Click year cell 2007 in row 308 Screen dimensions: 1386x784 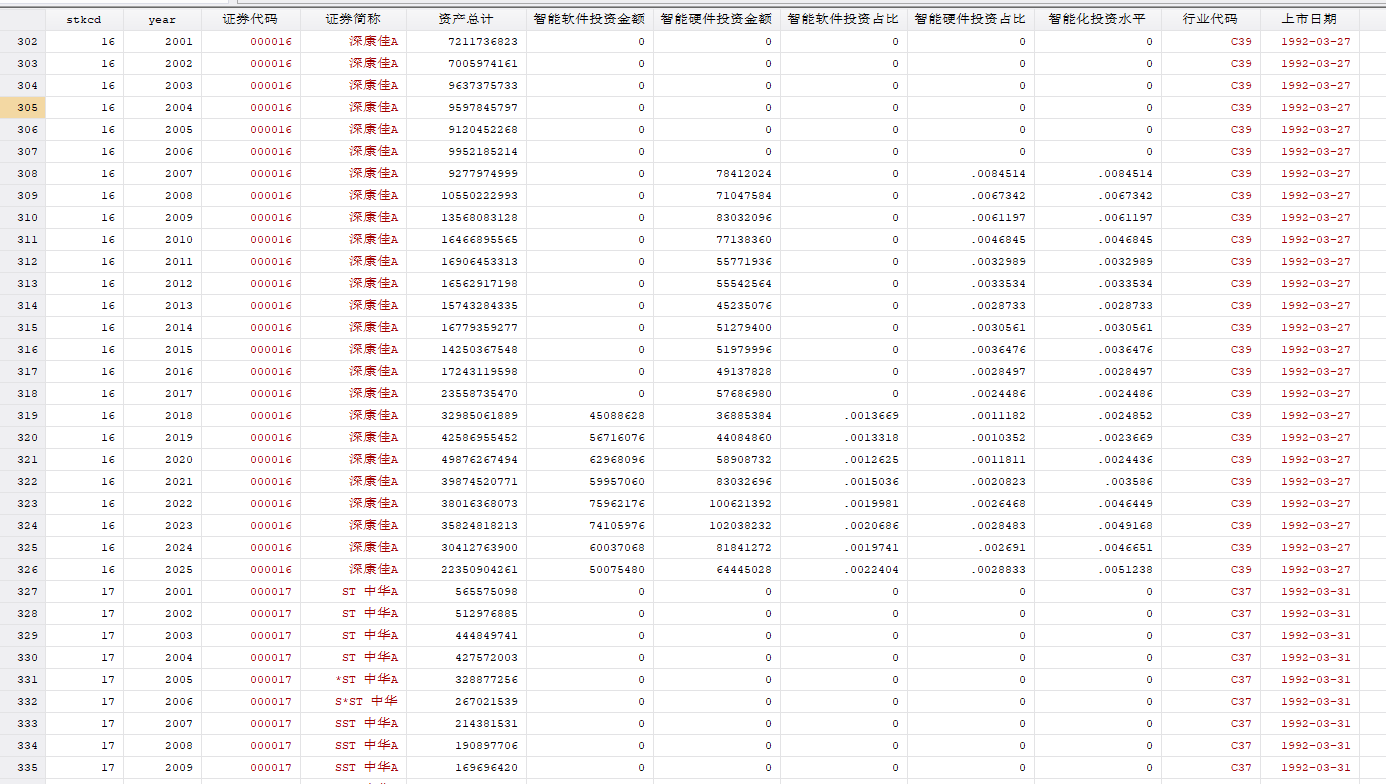162,173
